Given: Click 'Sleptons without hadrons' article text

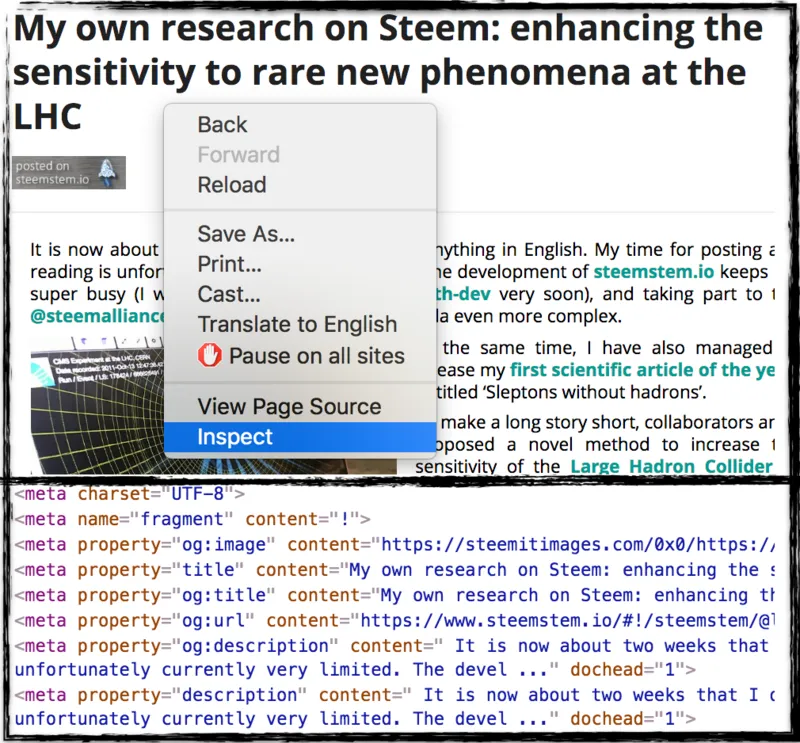Looking at the screenshot, I should point(593,392).
